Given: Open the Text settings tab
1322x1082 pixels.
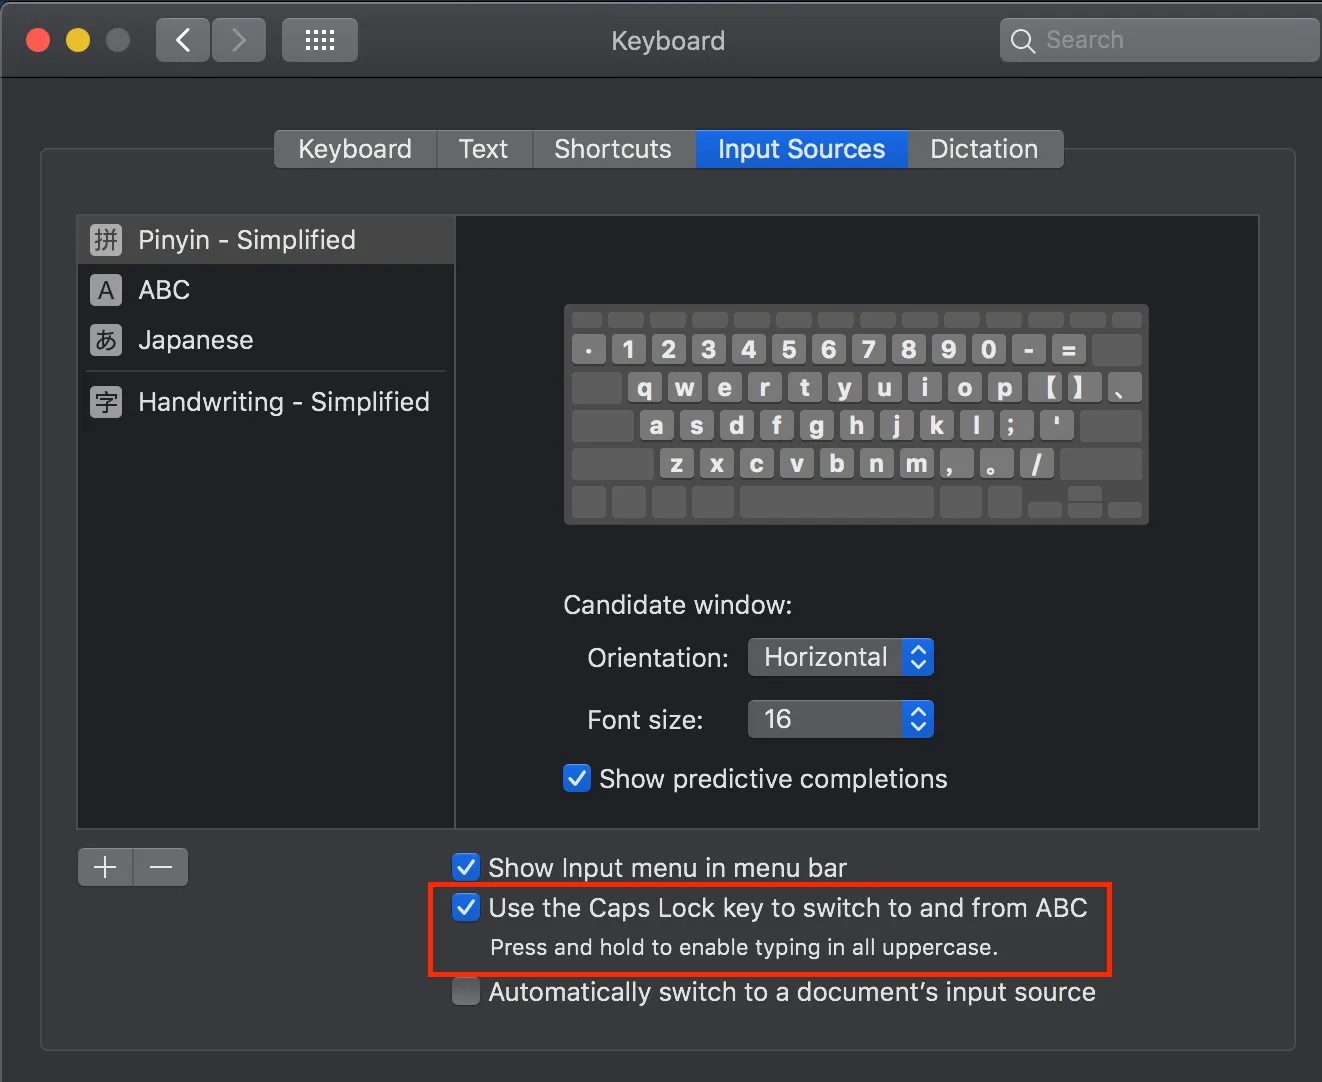Looking at the screenshot, I should 484,148.
